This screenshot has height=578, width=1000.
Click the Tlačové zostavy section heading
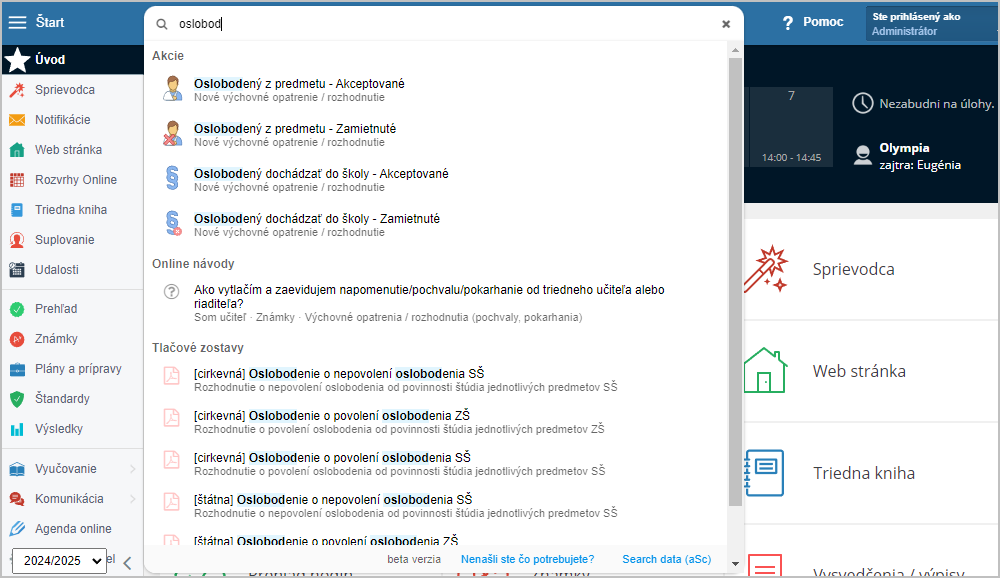[x=198, y=348]
